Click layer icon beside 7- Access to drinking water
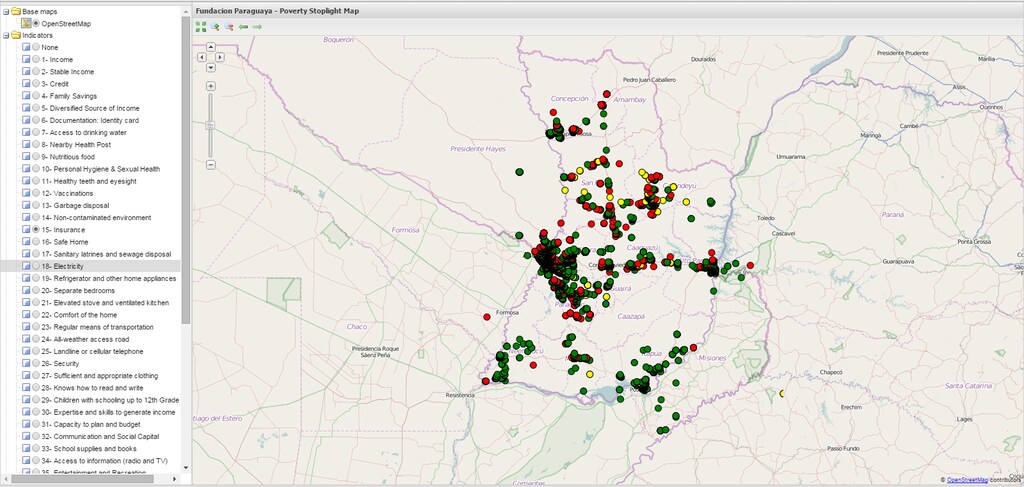This screenshot has width=1024, height=487. coord(26,133)
